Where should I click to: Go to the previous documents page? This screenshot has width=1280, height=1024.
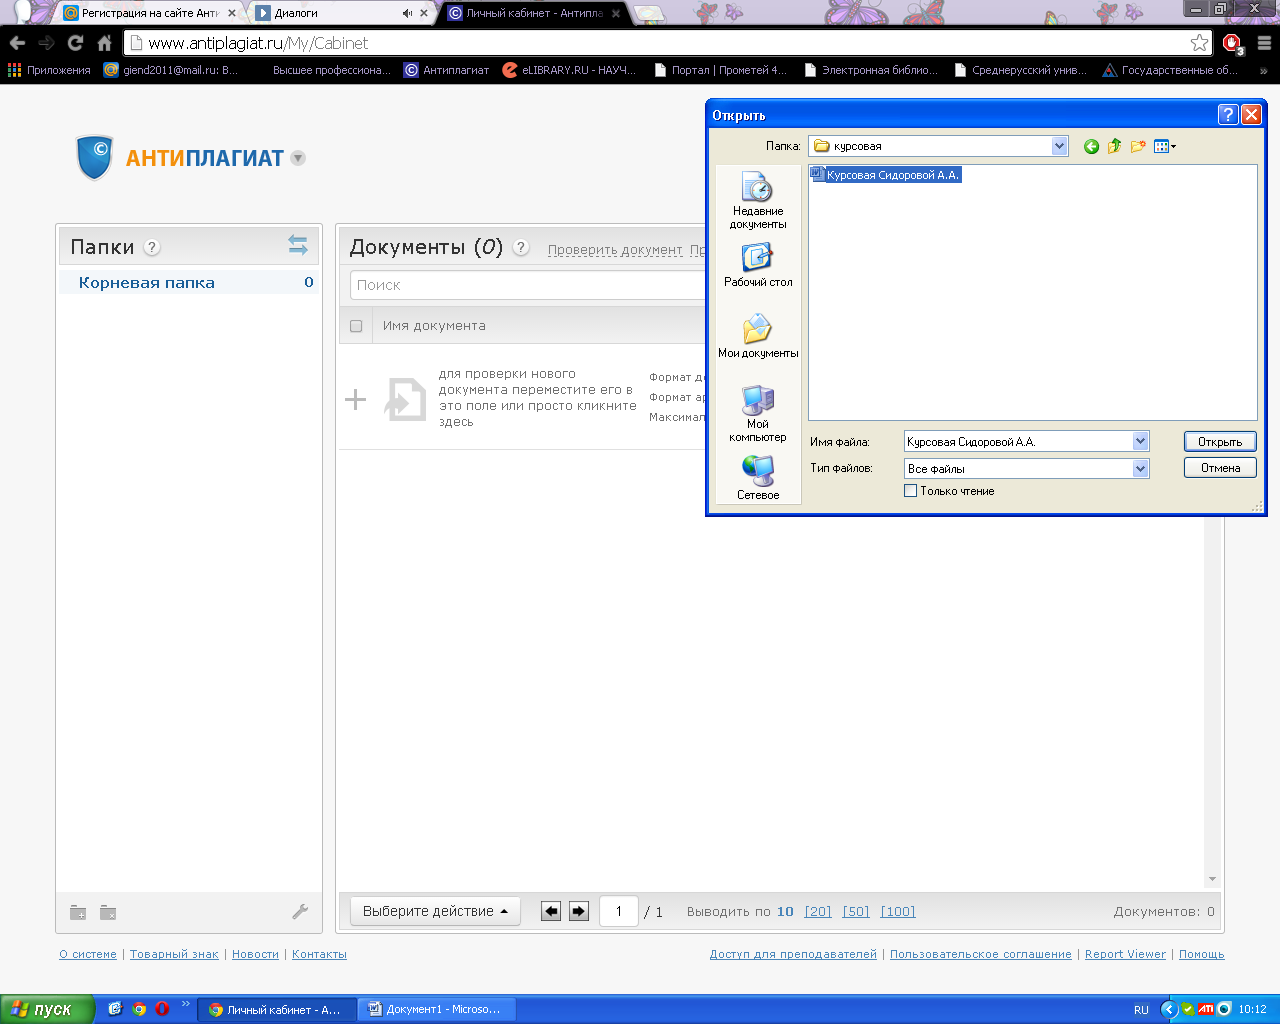pyautogui.click(x=551, y=911)
